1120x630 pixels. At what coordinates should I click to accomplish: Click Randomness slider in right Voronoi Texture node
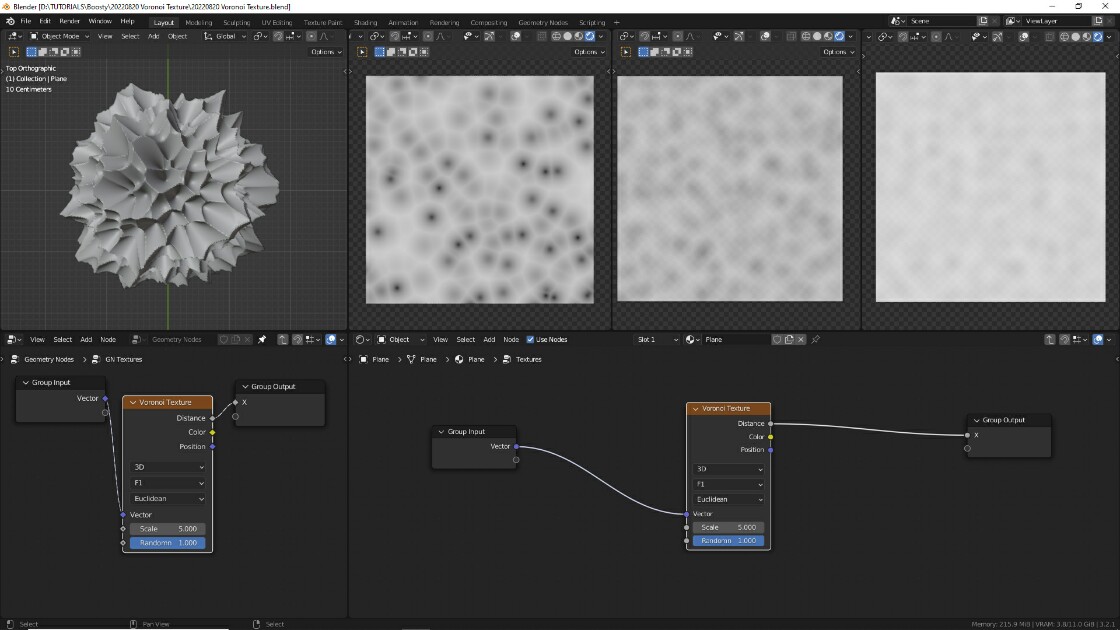(x=728, y=541)
